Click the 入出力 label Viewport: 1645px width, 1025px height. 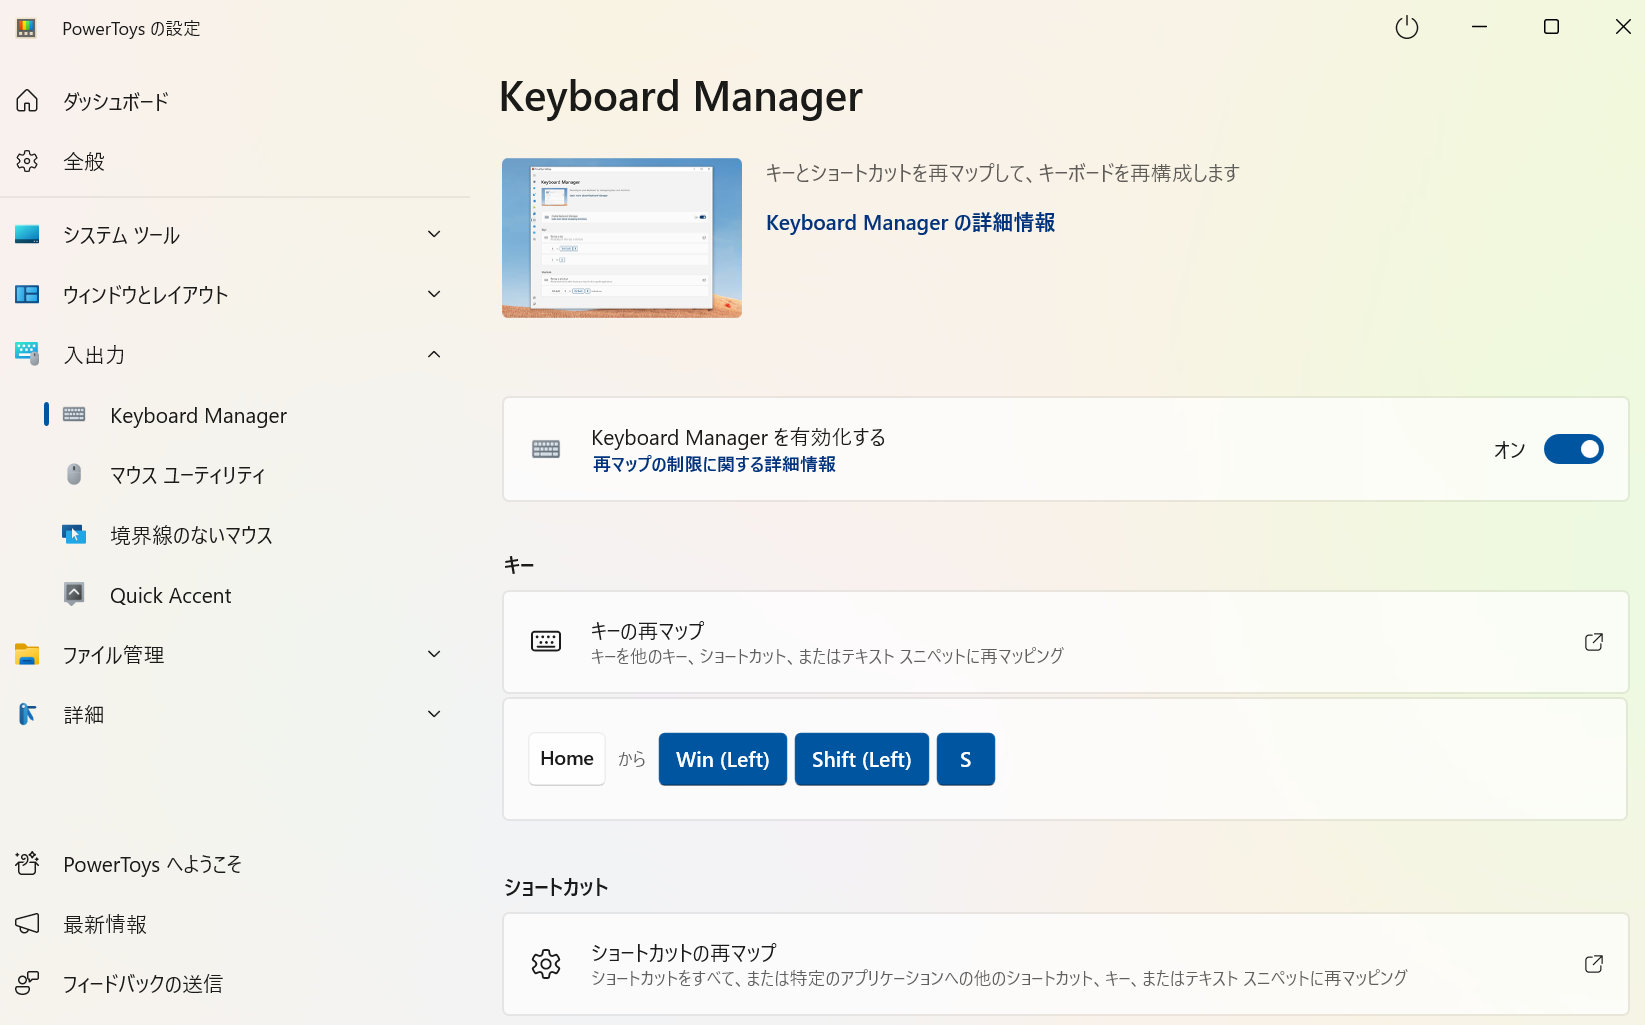pyautogui.click(x=94, y=355)
